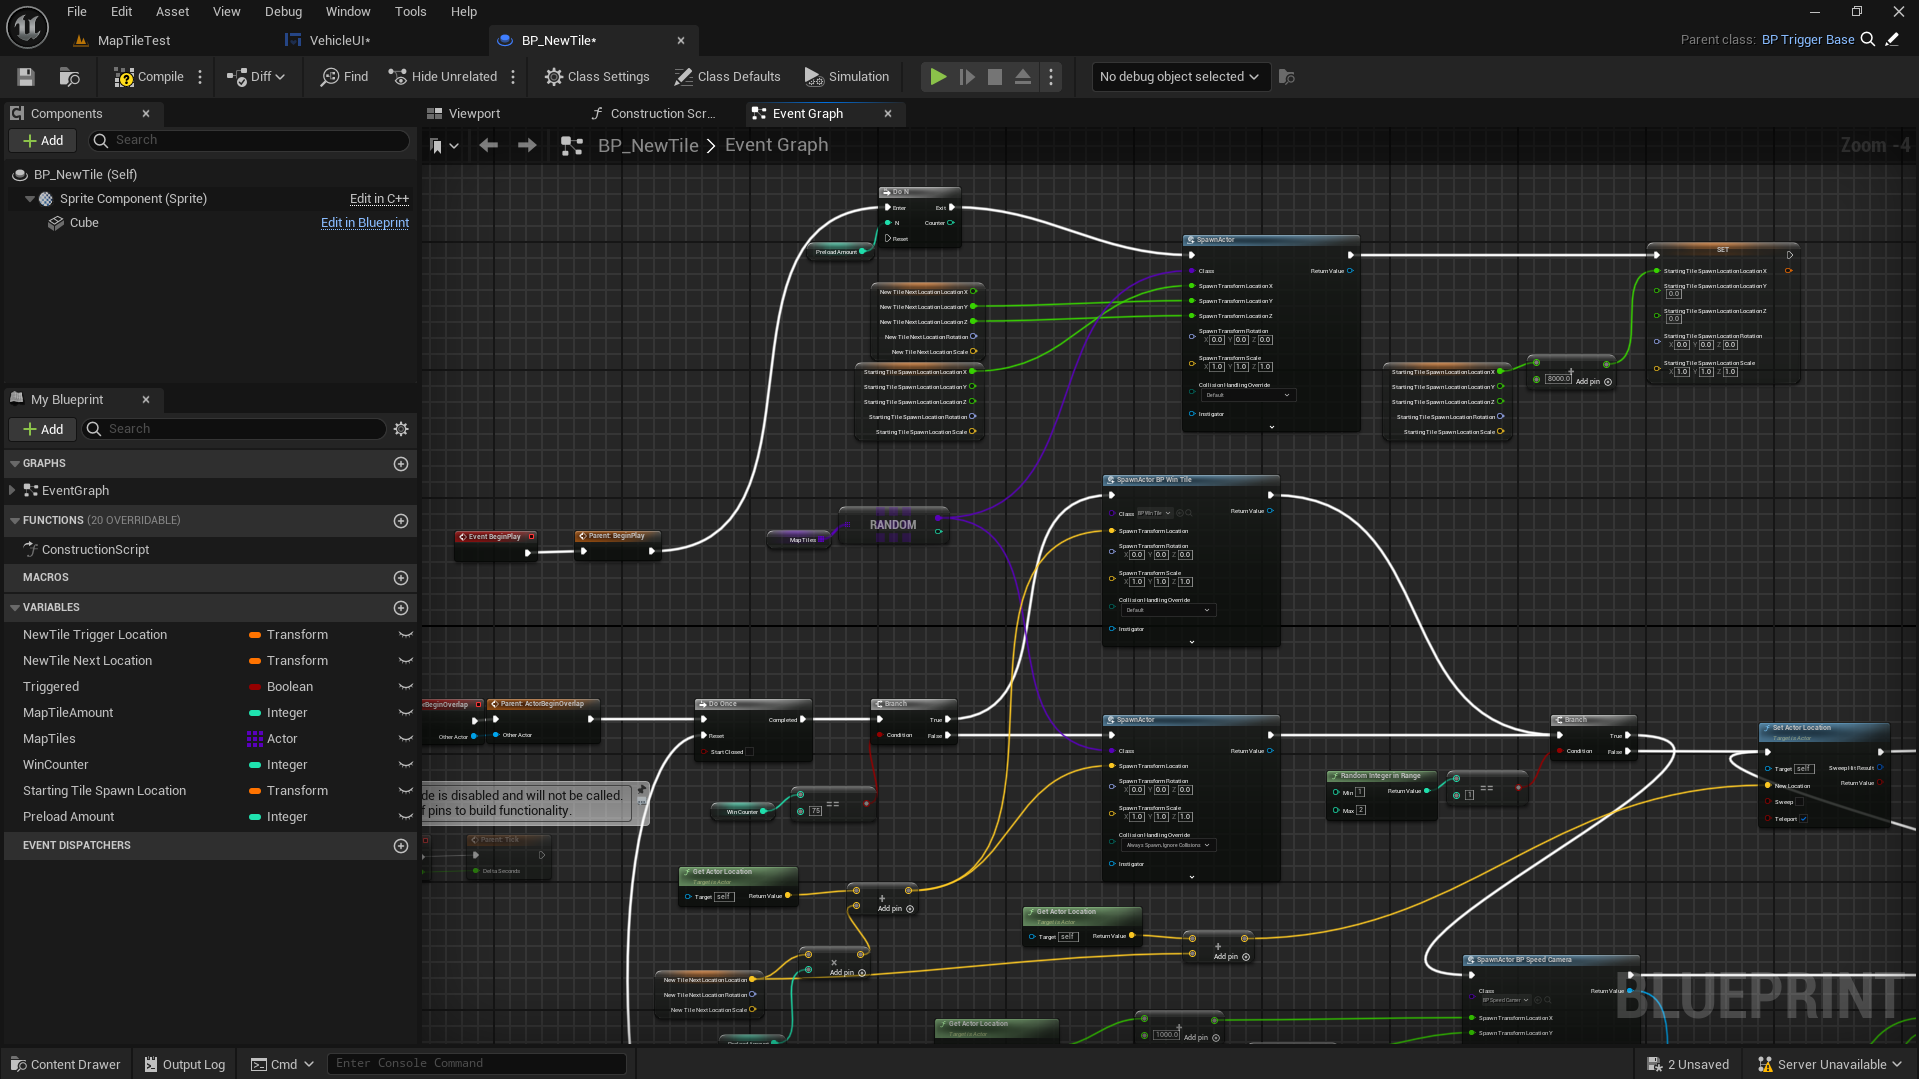This screenshot has width=1919, height=1079.
Task: Add a new component
Action: tap(43, 141)
